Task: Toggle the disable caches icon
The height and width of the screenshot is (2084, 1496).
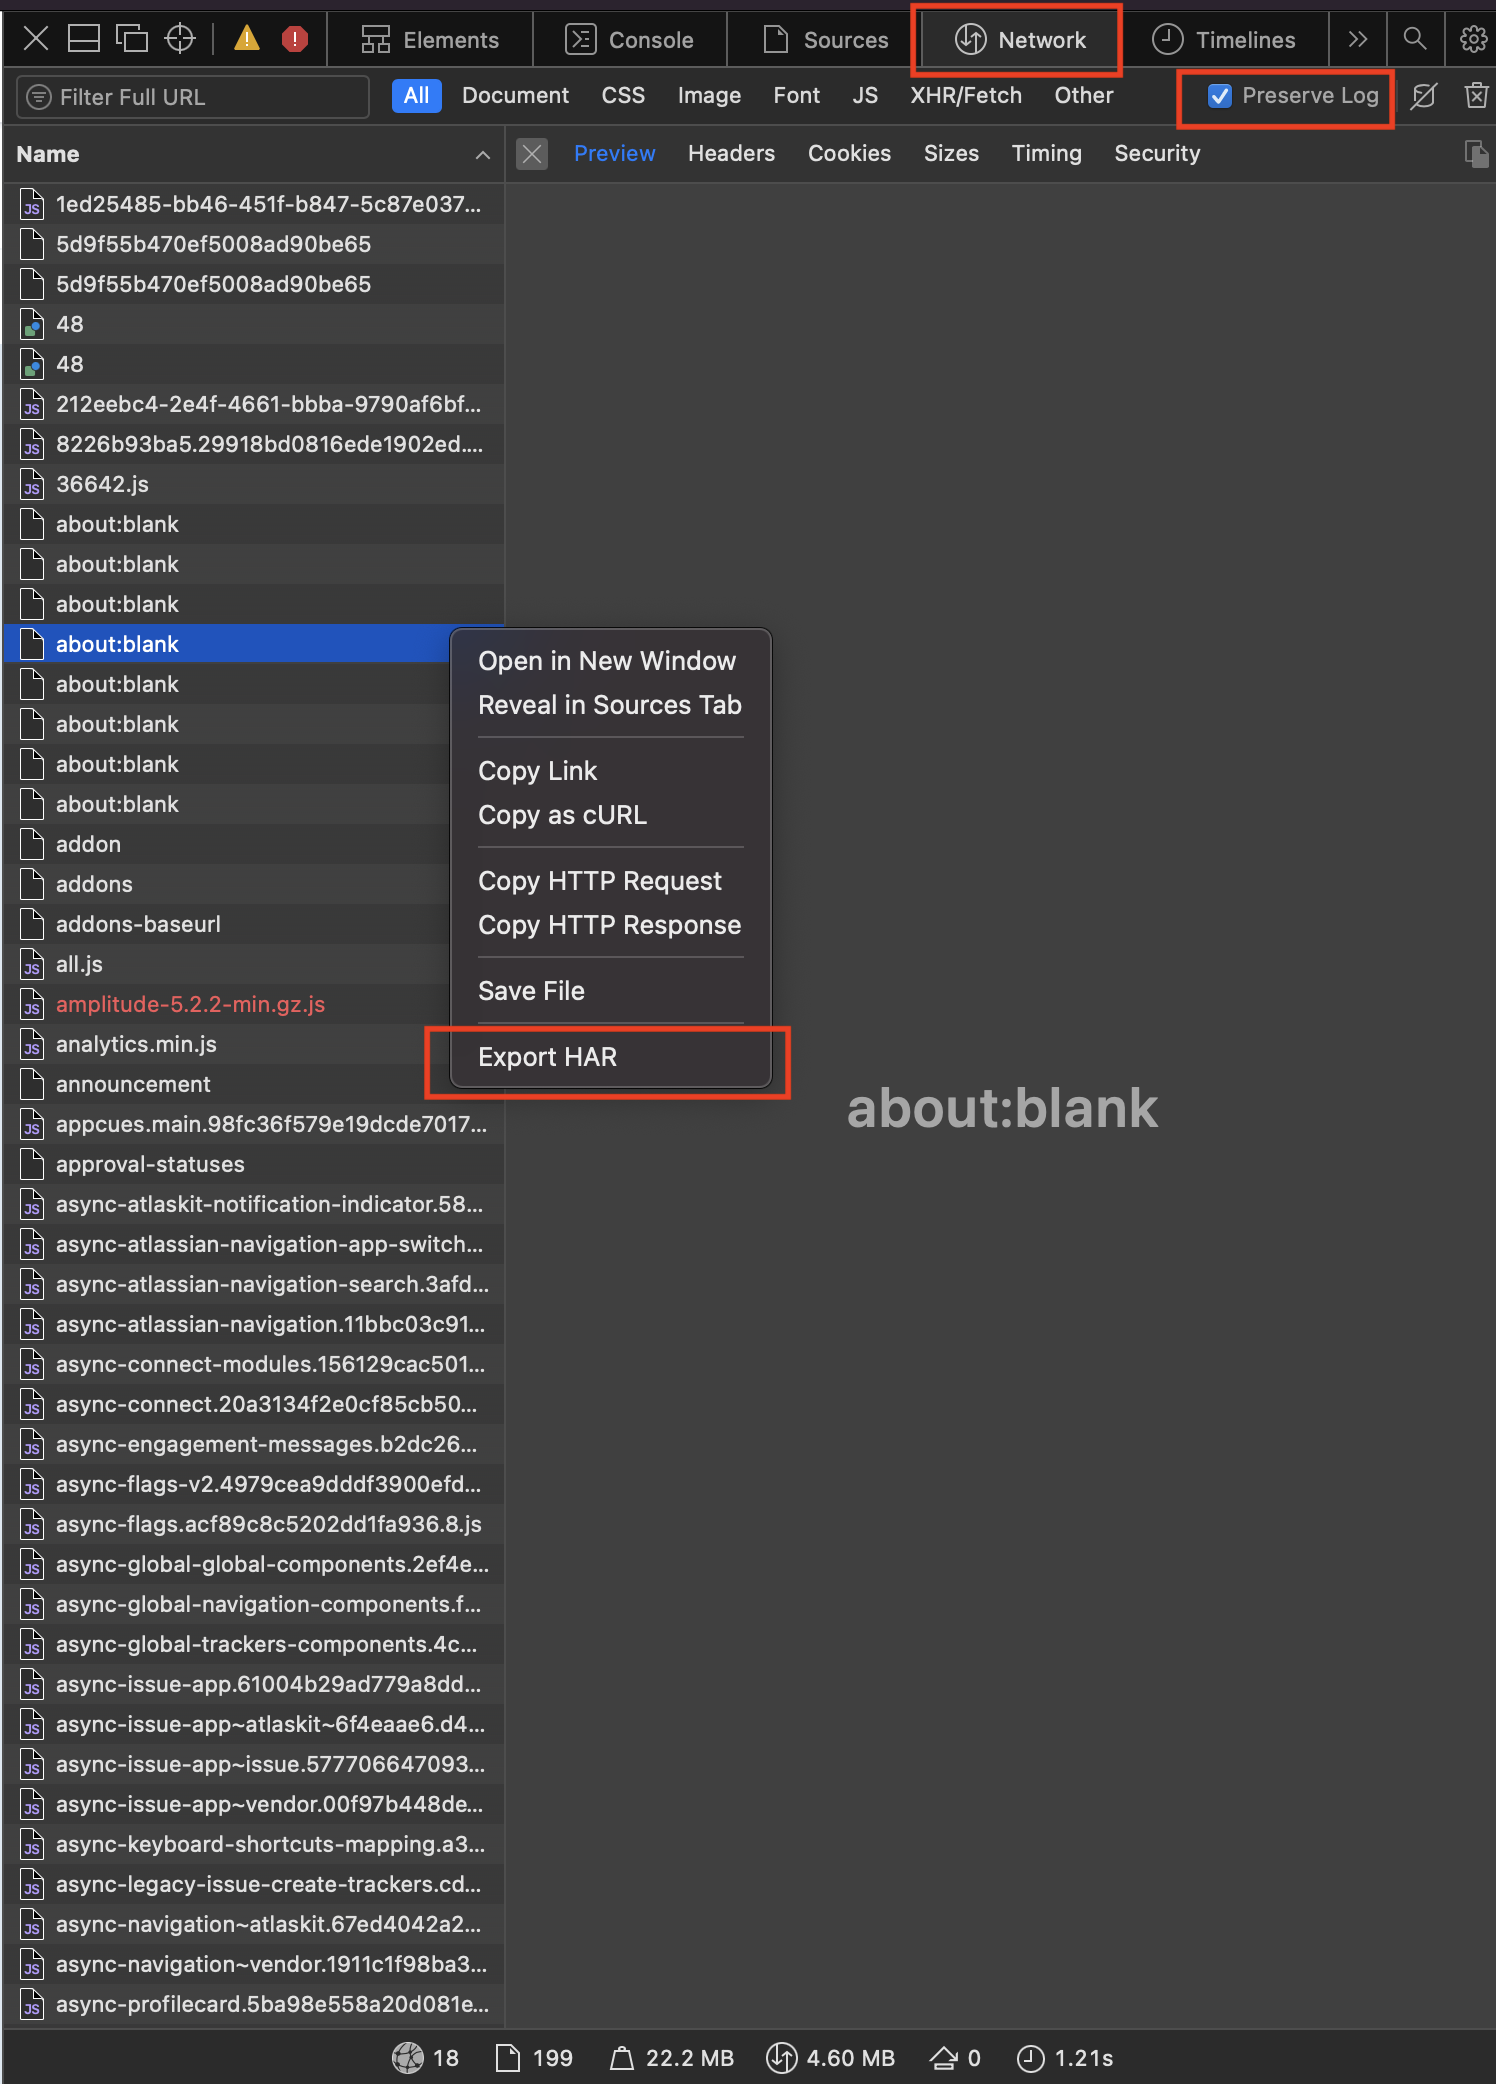Action: 1423,96
